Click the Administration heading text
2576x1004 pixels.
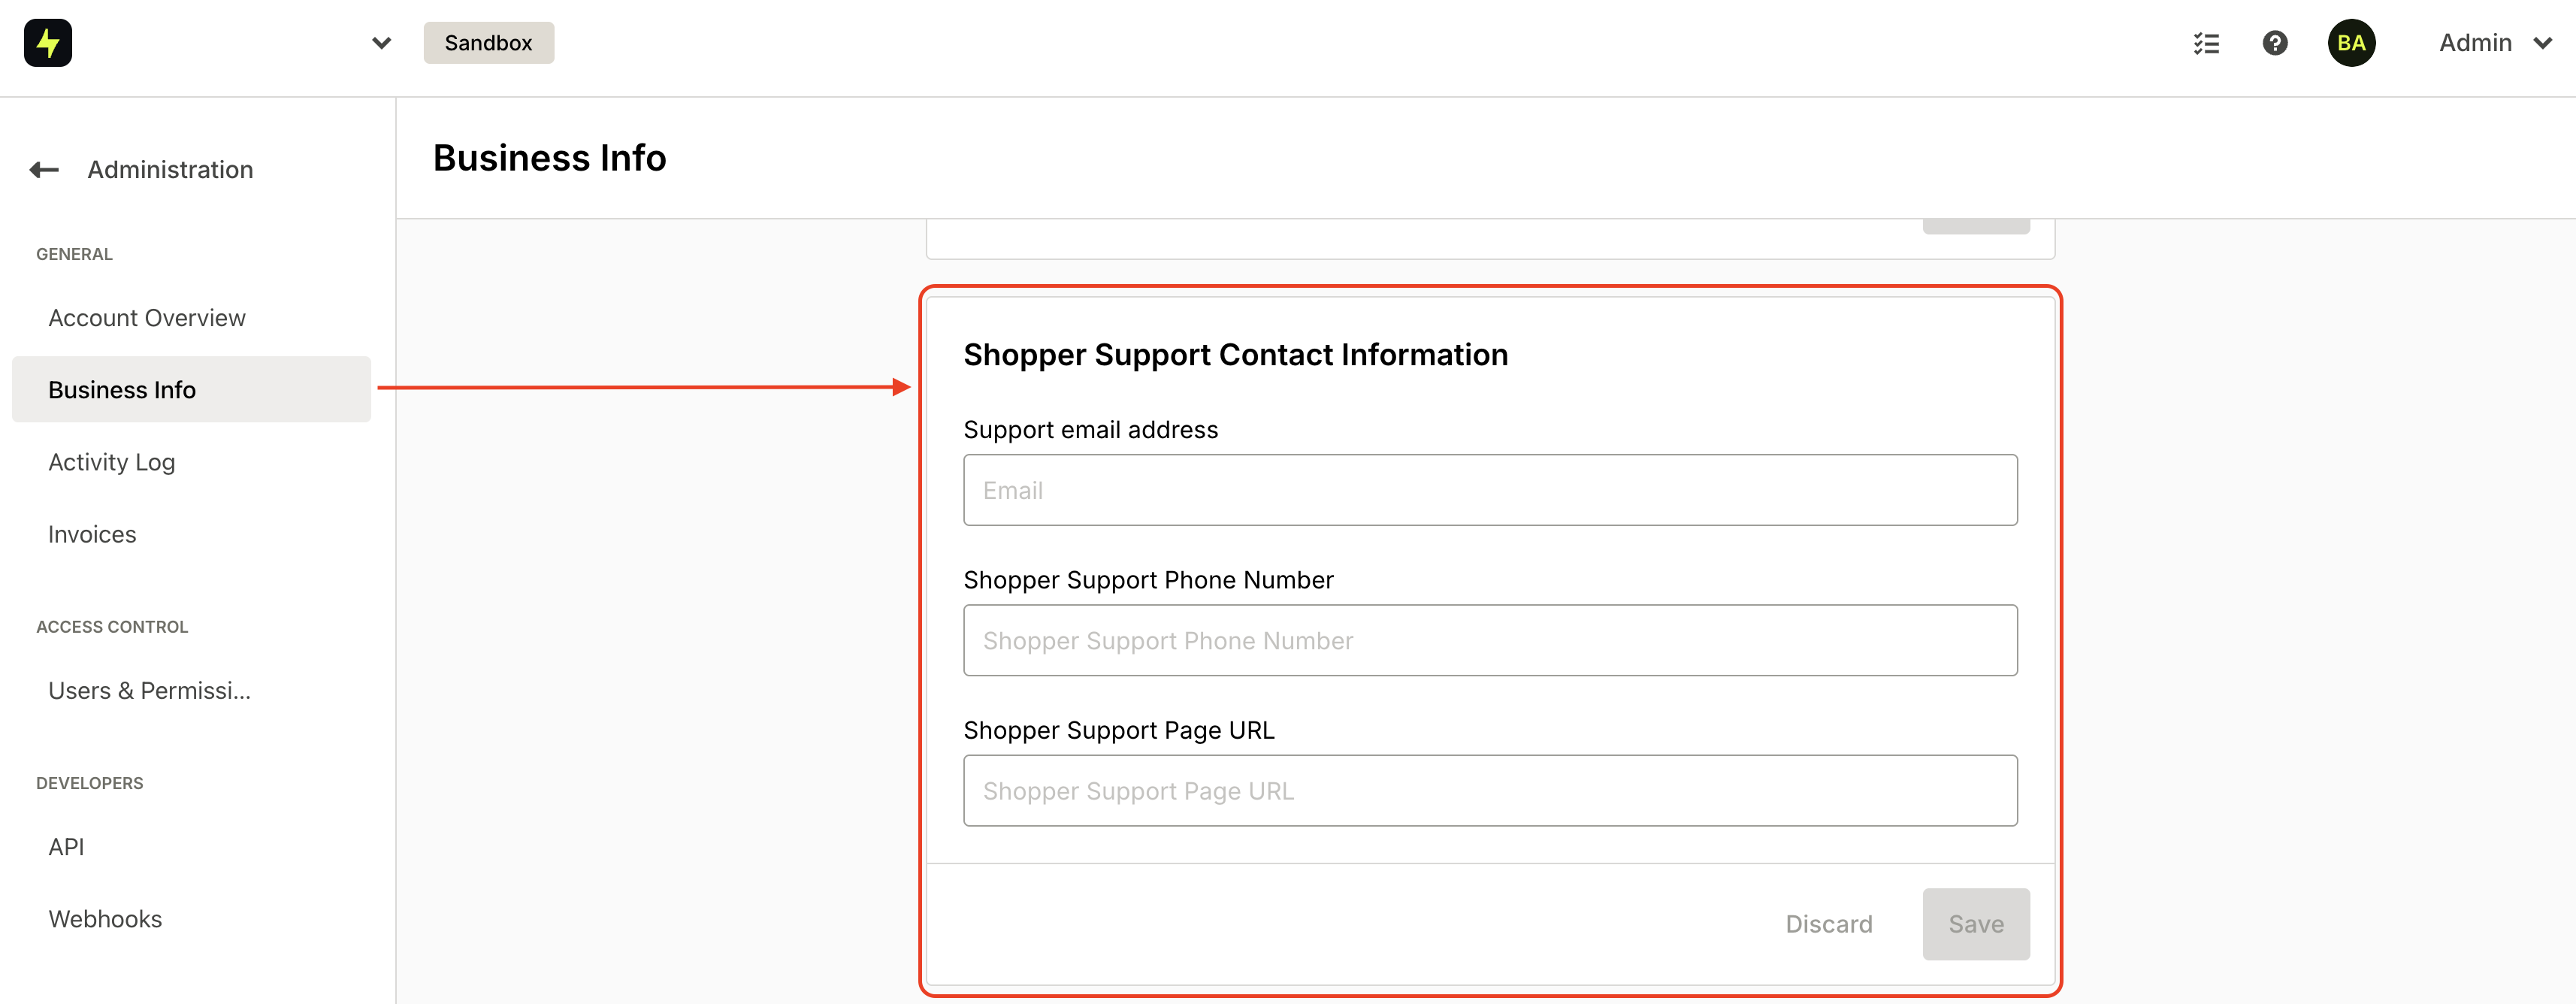coord(170,170)
